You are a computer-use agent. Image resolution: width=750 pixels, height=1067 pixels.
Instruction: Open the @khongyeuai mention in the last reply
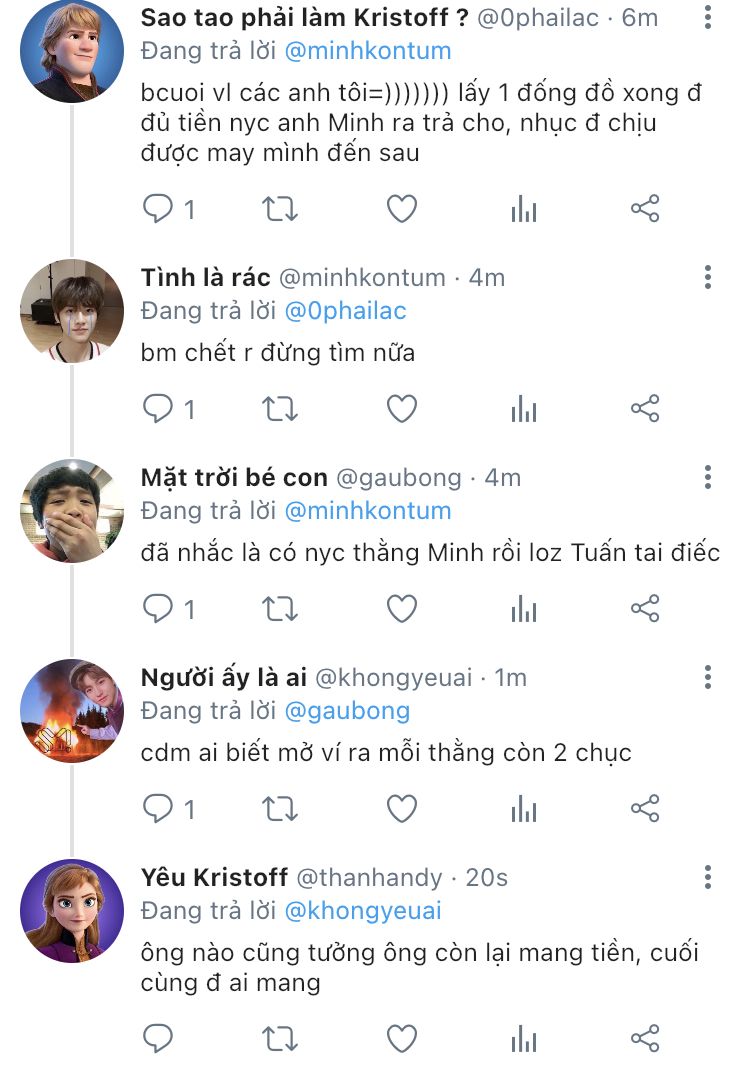[x=362, y=911]
